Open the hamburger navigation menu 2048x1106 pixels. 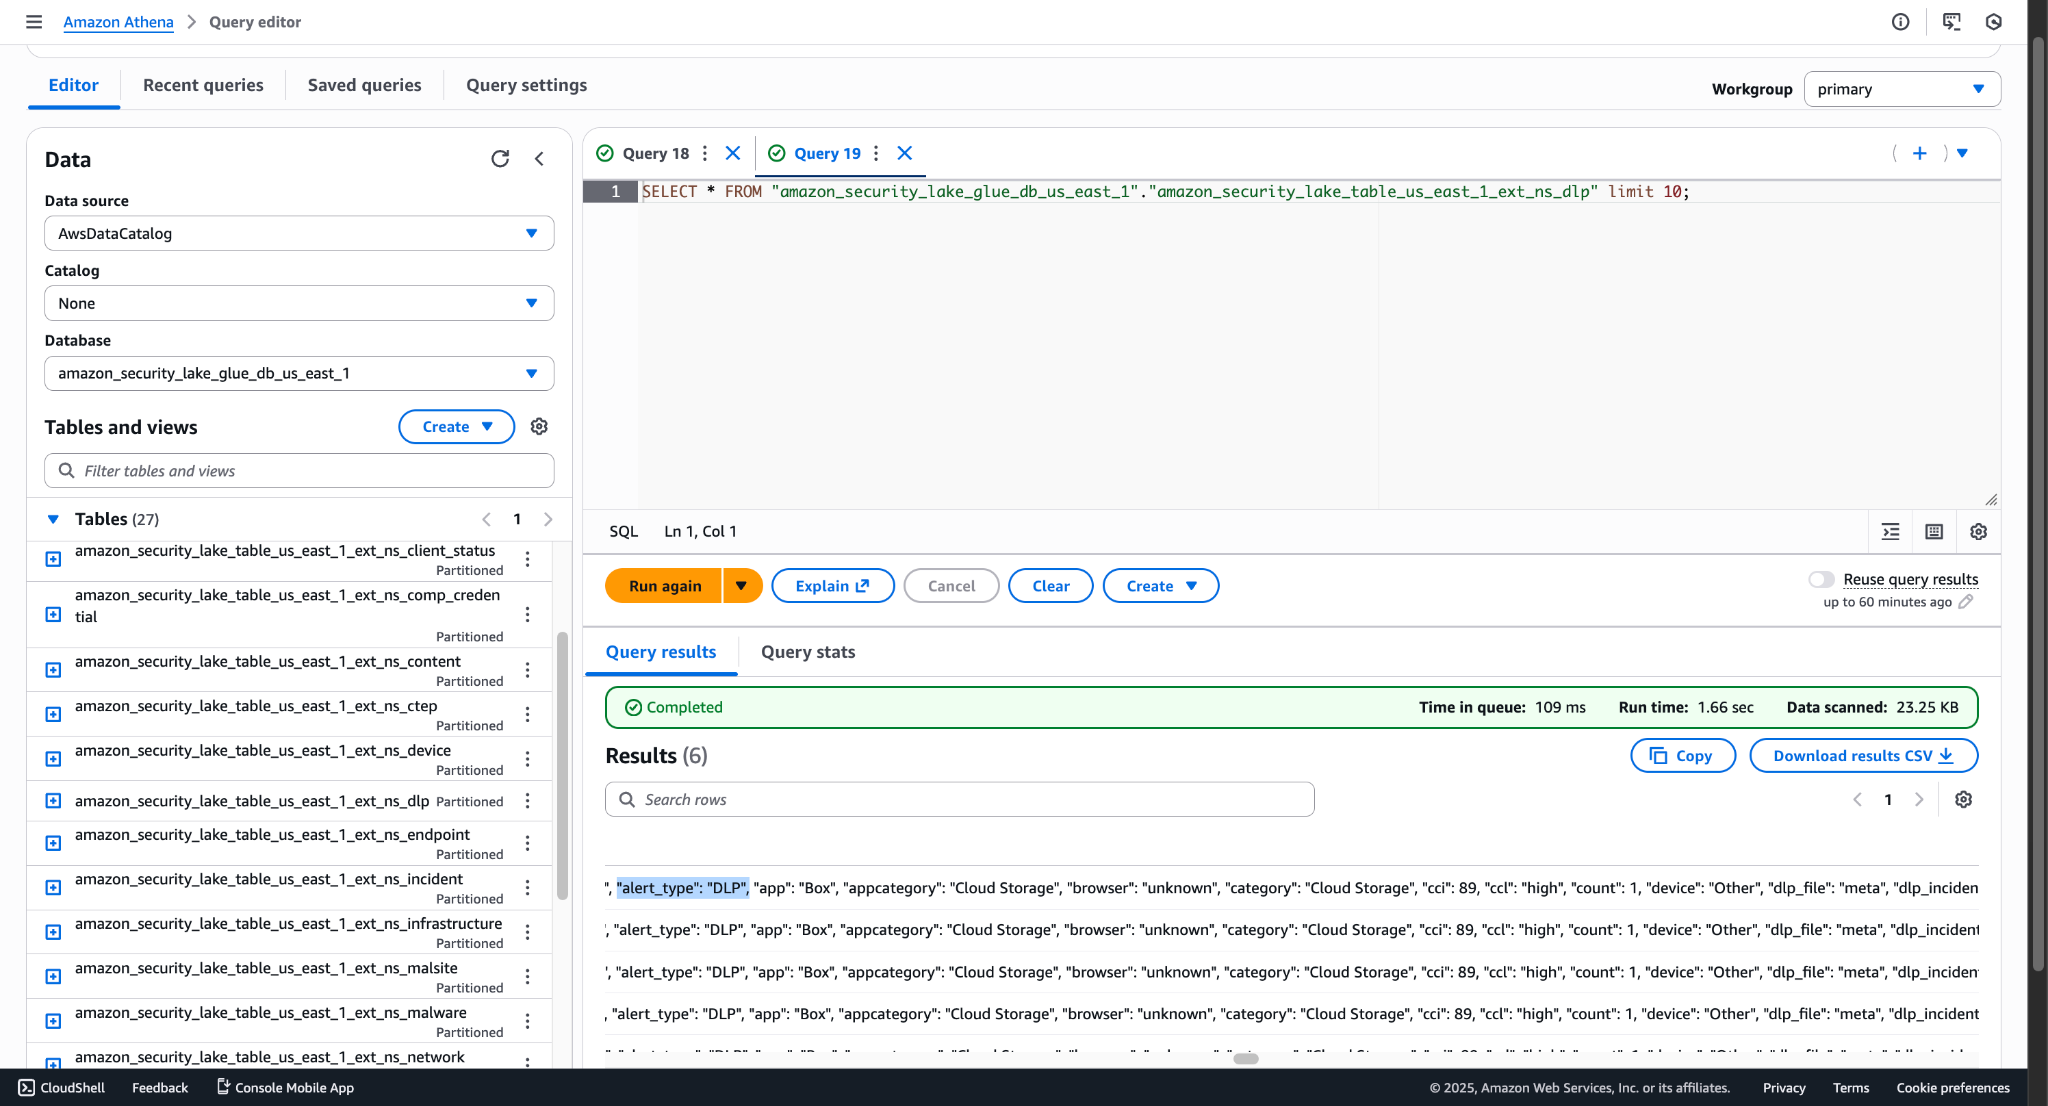(x=34, y=22)
